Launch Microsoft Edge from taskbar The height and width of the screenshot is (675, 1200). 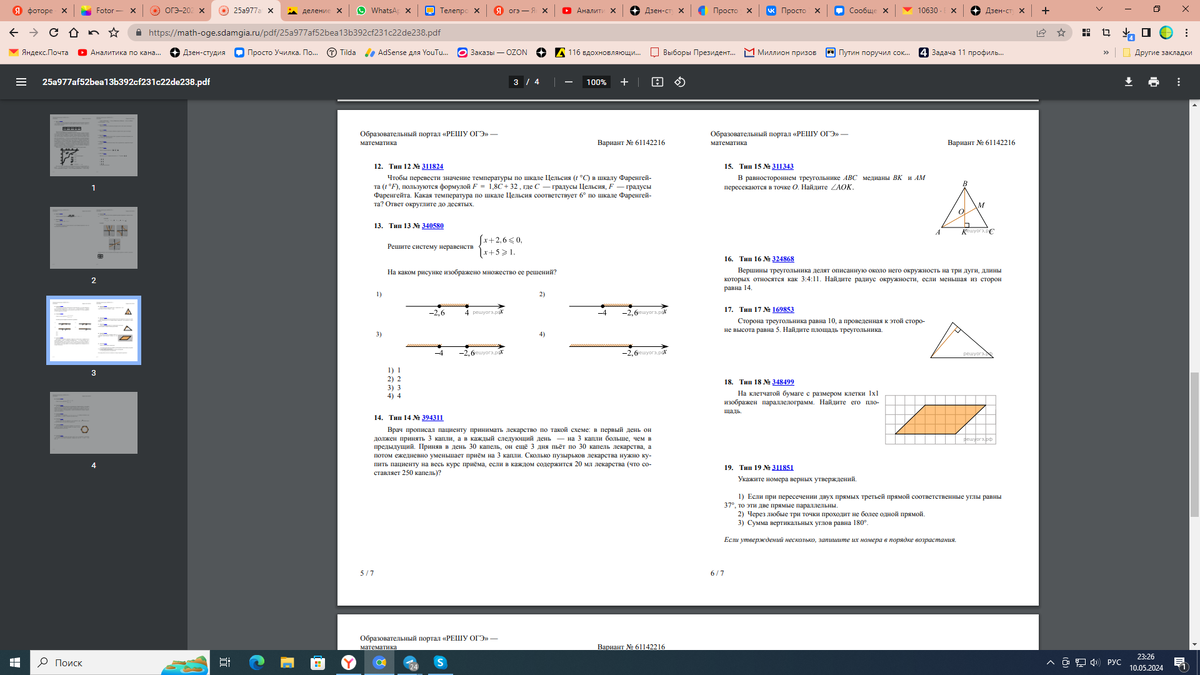(x=256, y=663)
